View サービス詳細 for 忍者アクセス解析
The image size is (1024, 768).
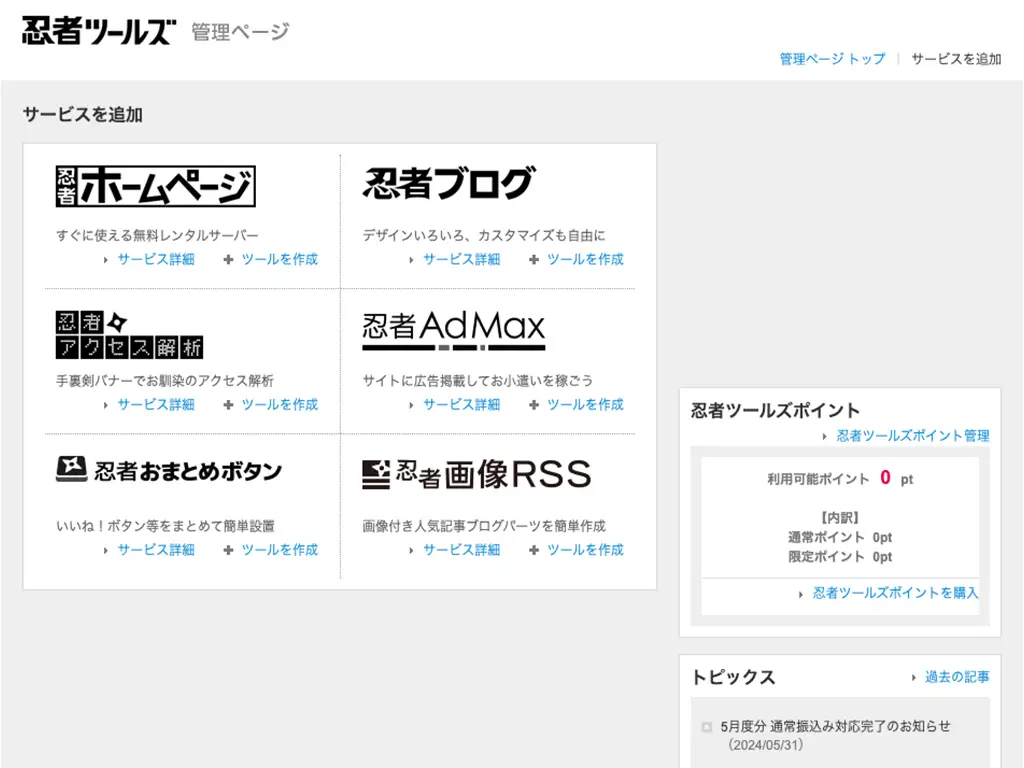(155, 405)
